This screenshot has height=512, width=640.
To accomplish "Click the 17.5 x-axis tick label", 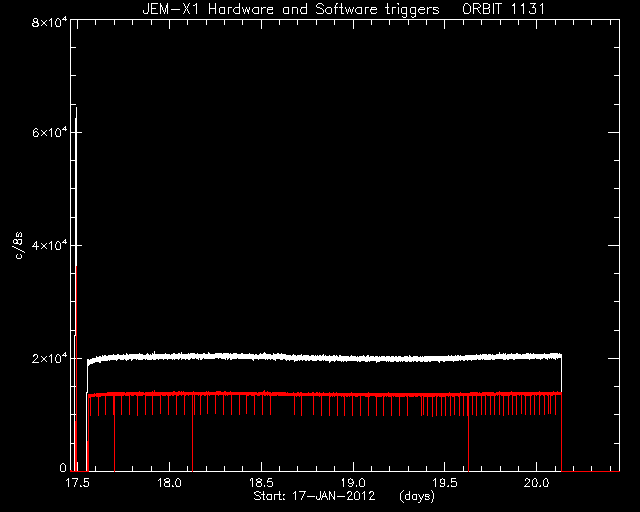I will click(x=77, y=483).
